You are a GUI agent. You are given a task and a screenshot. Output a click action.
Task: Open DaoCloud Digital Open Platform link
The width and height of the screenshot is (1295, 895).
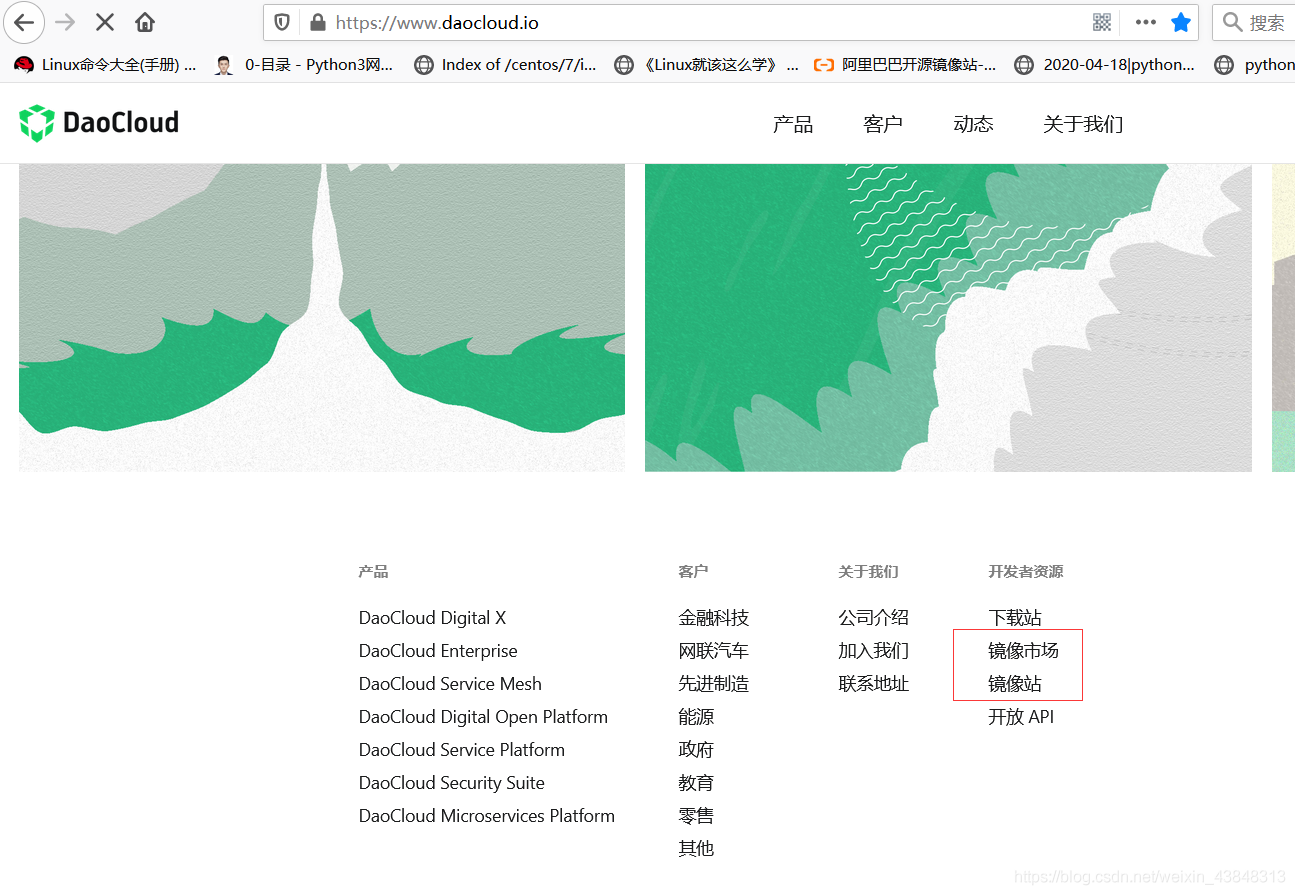(483, 717)
